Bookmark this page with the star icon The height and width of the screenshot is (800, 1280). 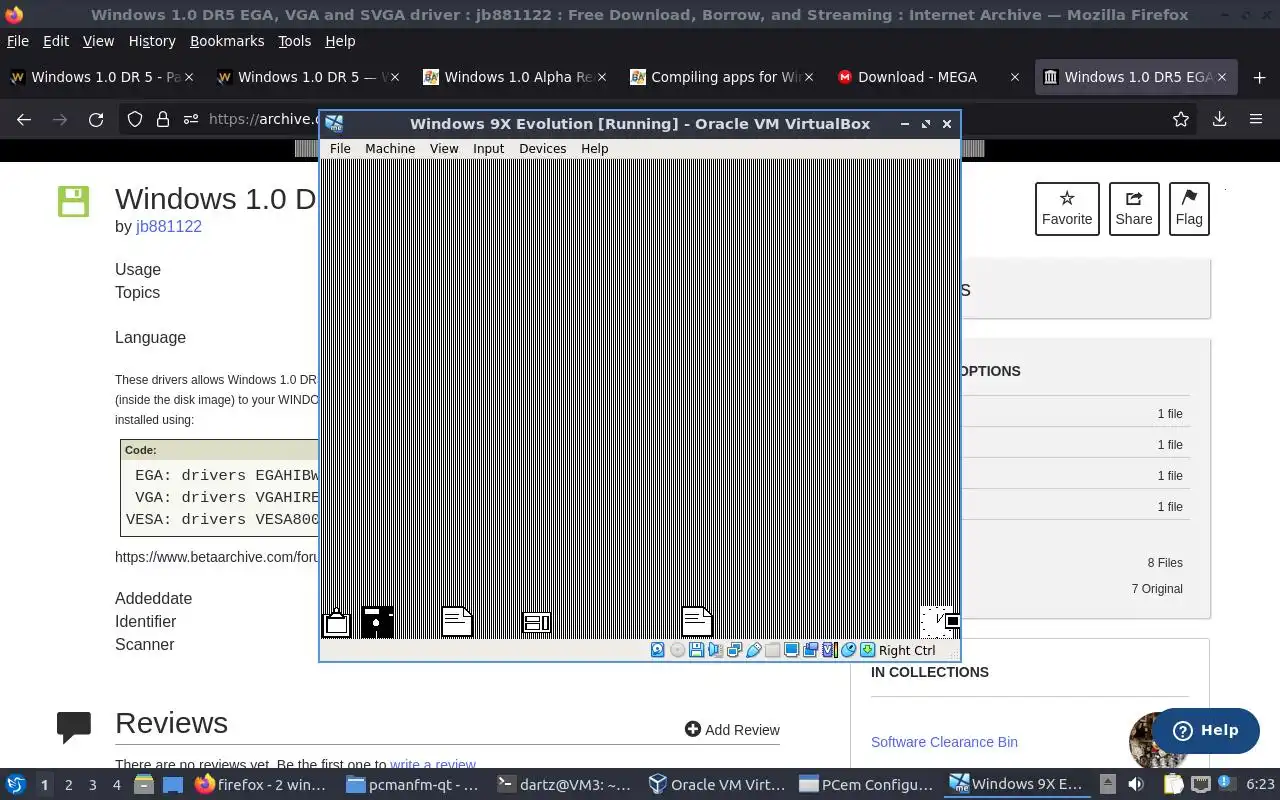[x=1181, y=119]
